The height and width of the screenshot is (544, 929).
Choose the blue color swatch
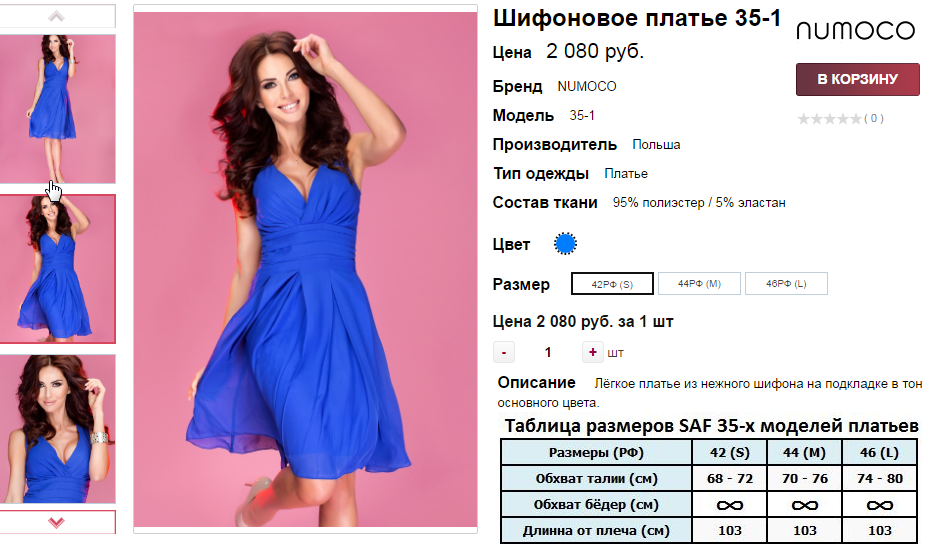click(565, 244)
